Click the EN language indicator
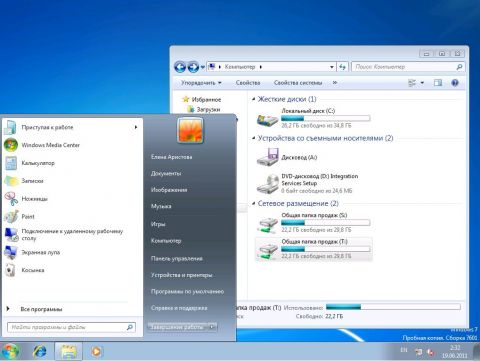 click(404, 350)
